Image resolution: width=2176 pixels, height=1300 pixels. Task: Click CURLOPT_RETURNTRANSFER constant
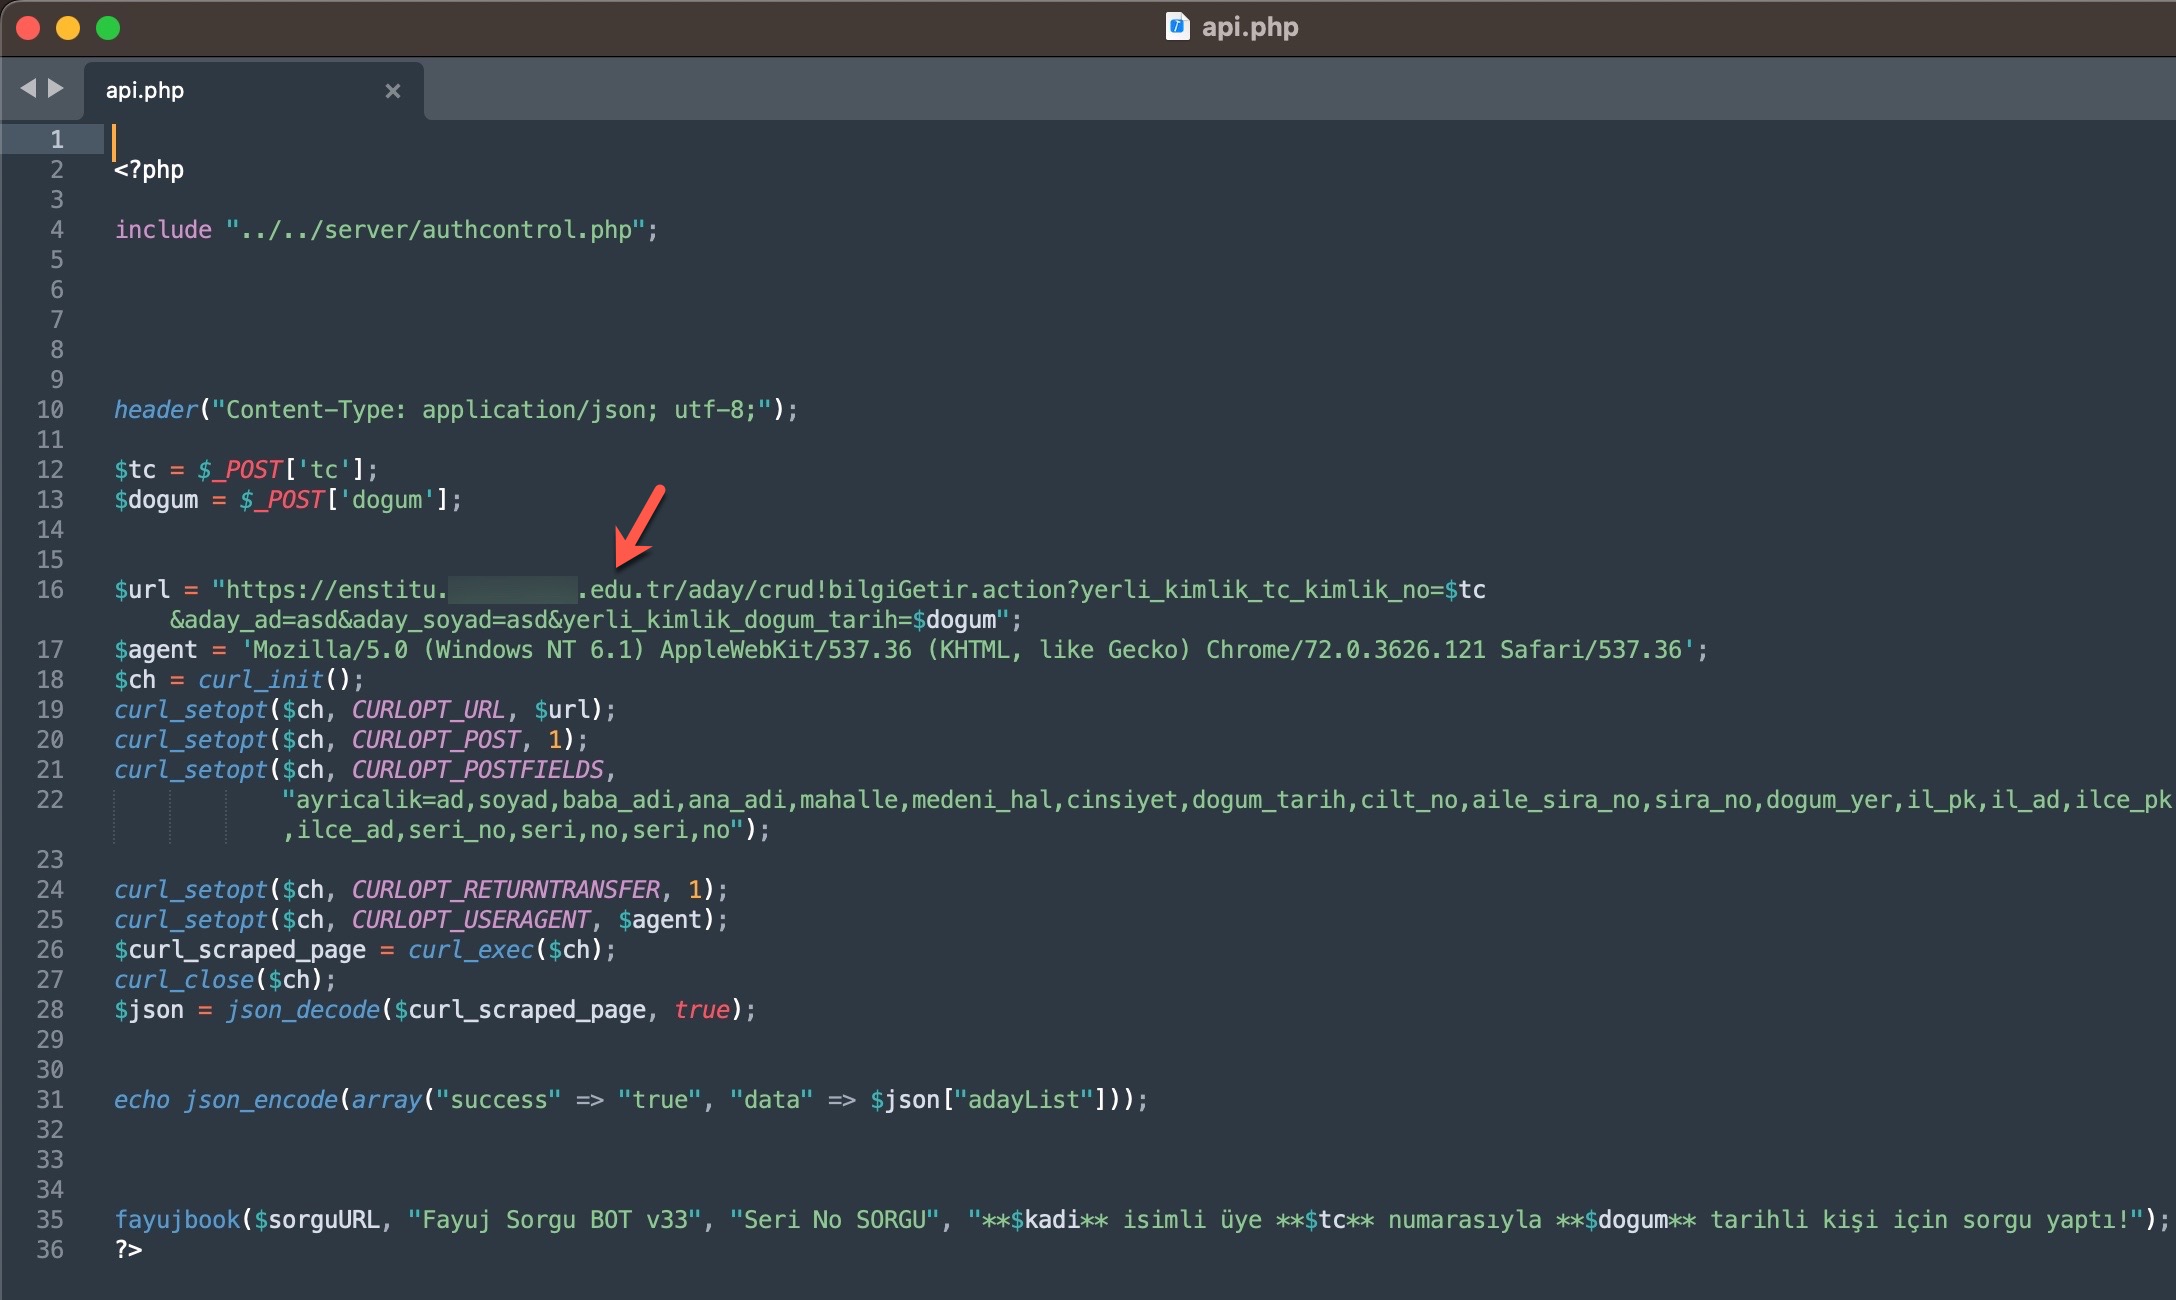505,890
